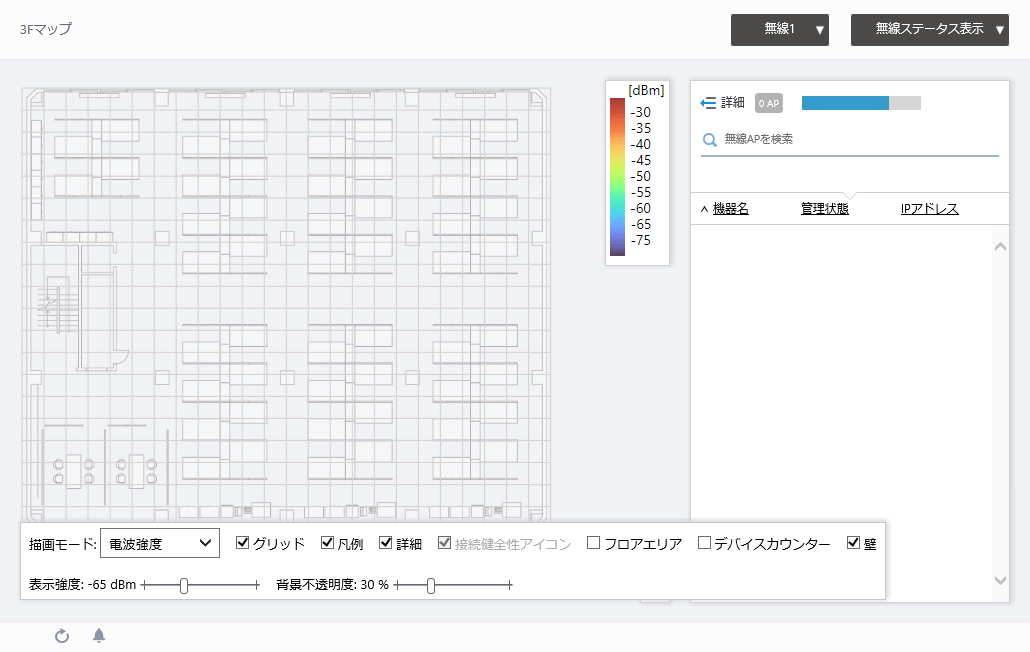
Task: Click the -75 legend value
Action: 640,240
